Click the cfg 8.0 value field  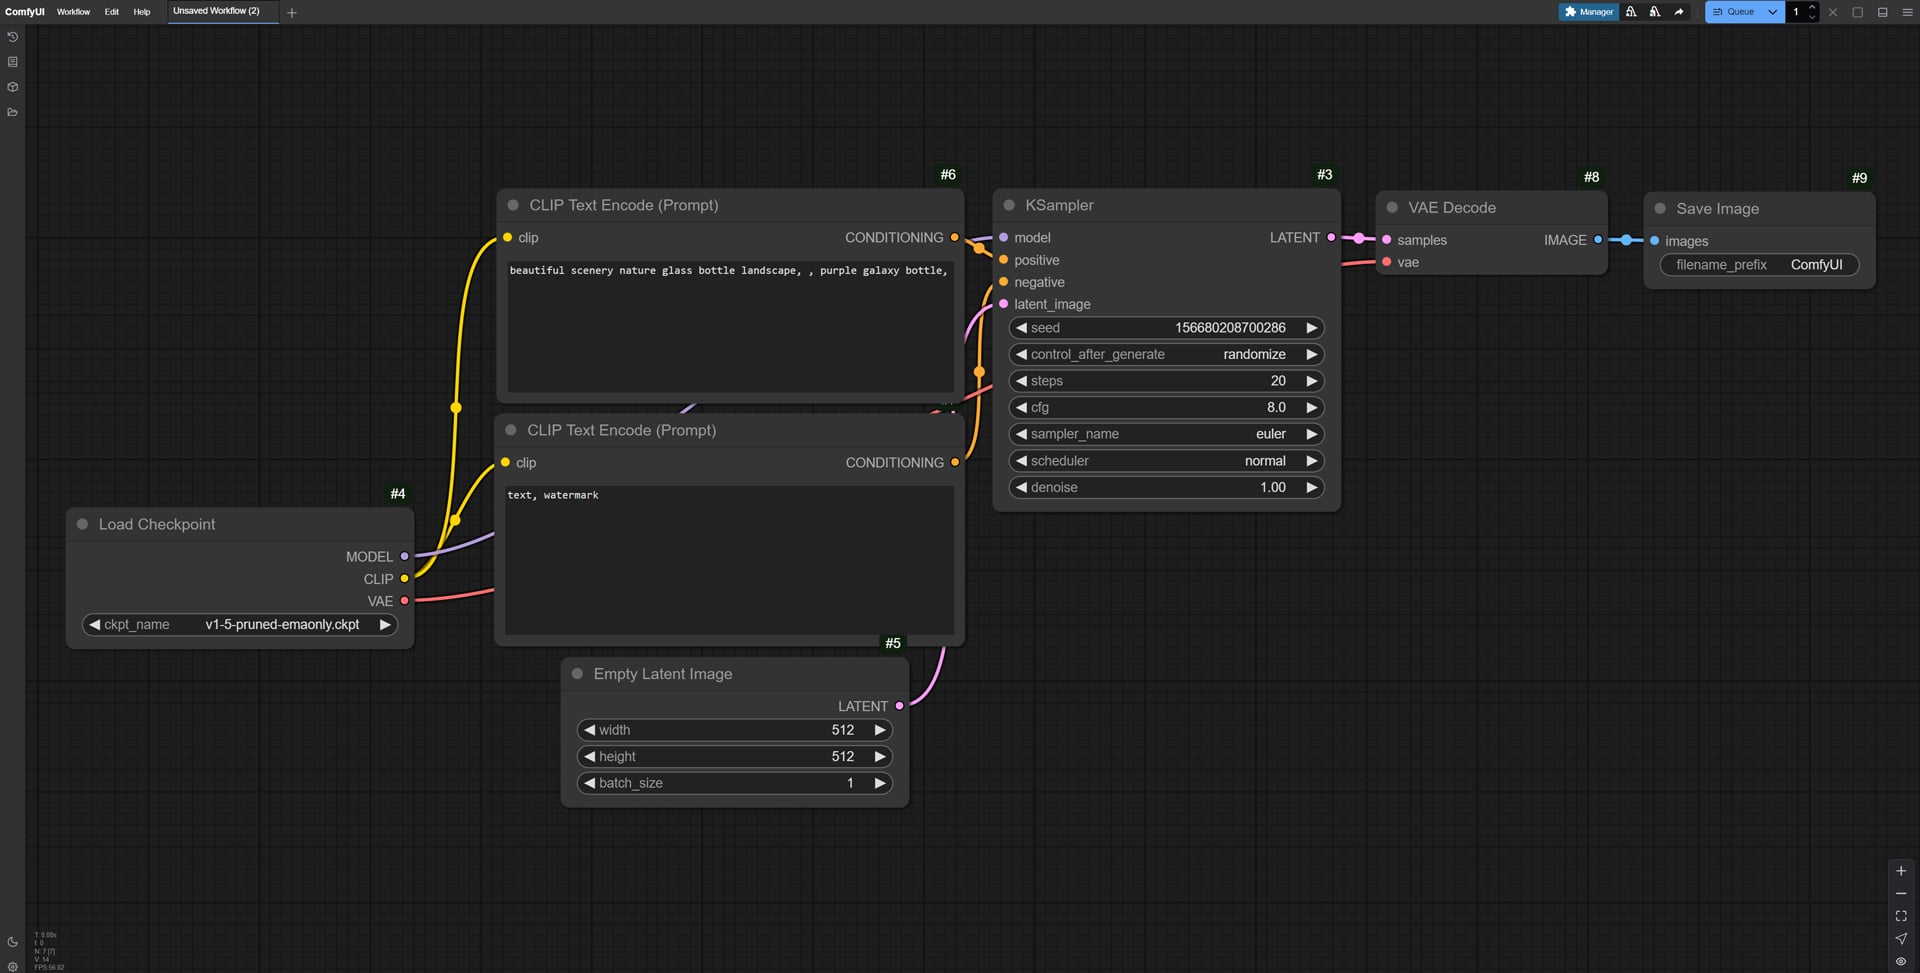pos(1166,408)
